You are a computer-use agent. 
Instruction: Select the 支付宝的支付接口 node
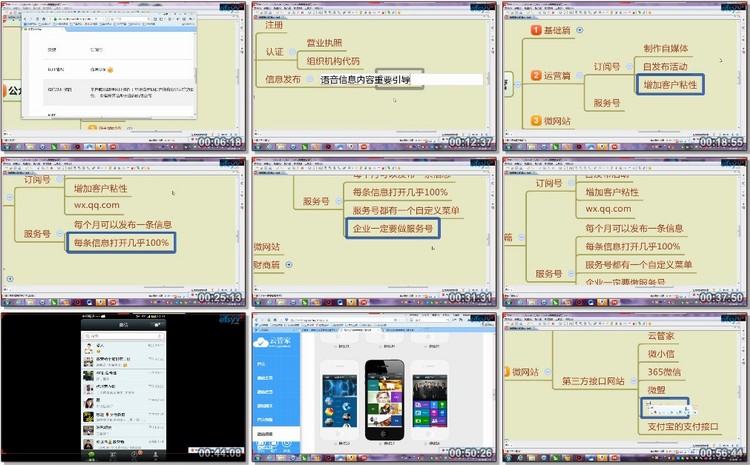pyautogui.click(x=683, y=427)
